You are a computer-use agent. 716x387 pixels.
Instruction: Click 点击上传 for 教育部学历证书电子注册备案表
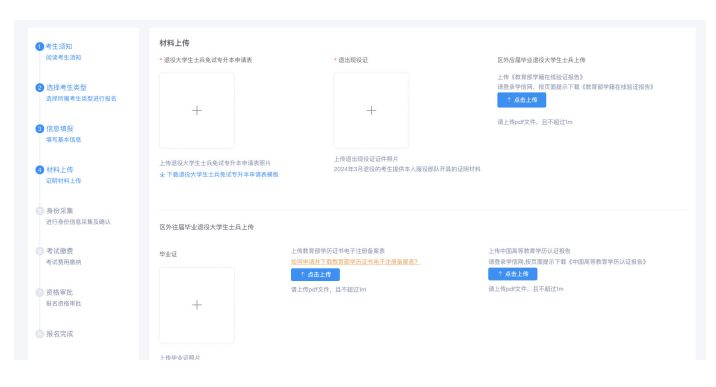click(315, 275)
